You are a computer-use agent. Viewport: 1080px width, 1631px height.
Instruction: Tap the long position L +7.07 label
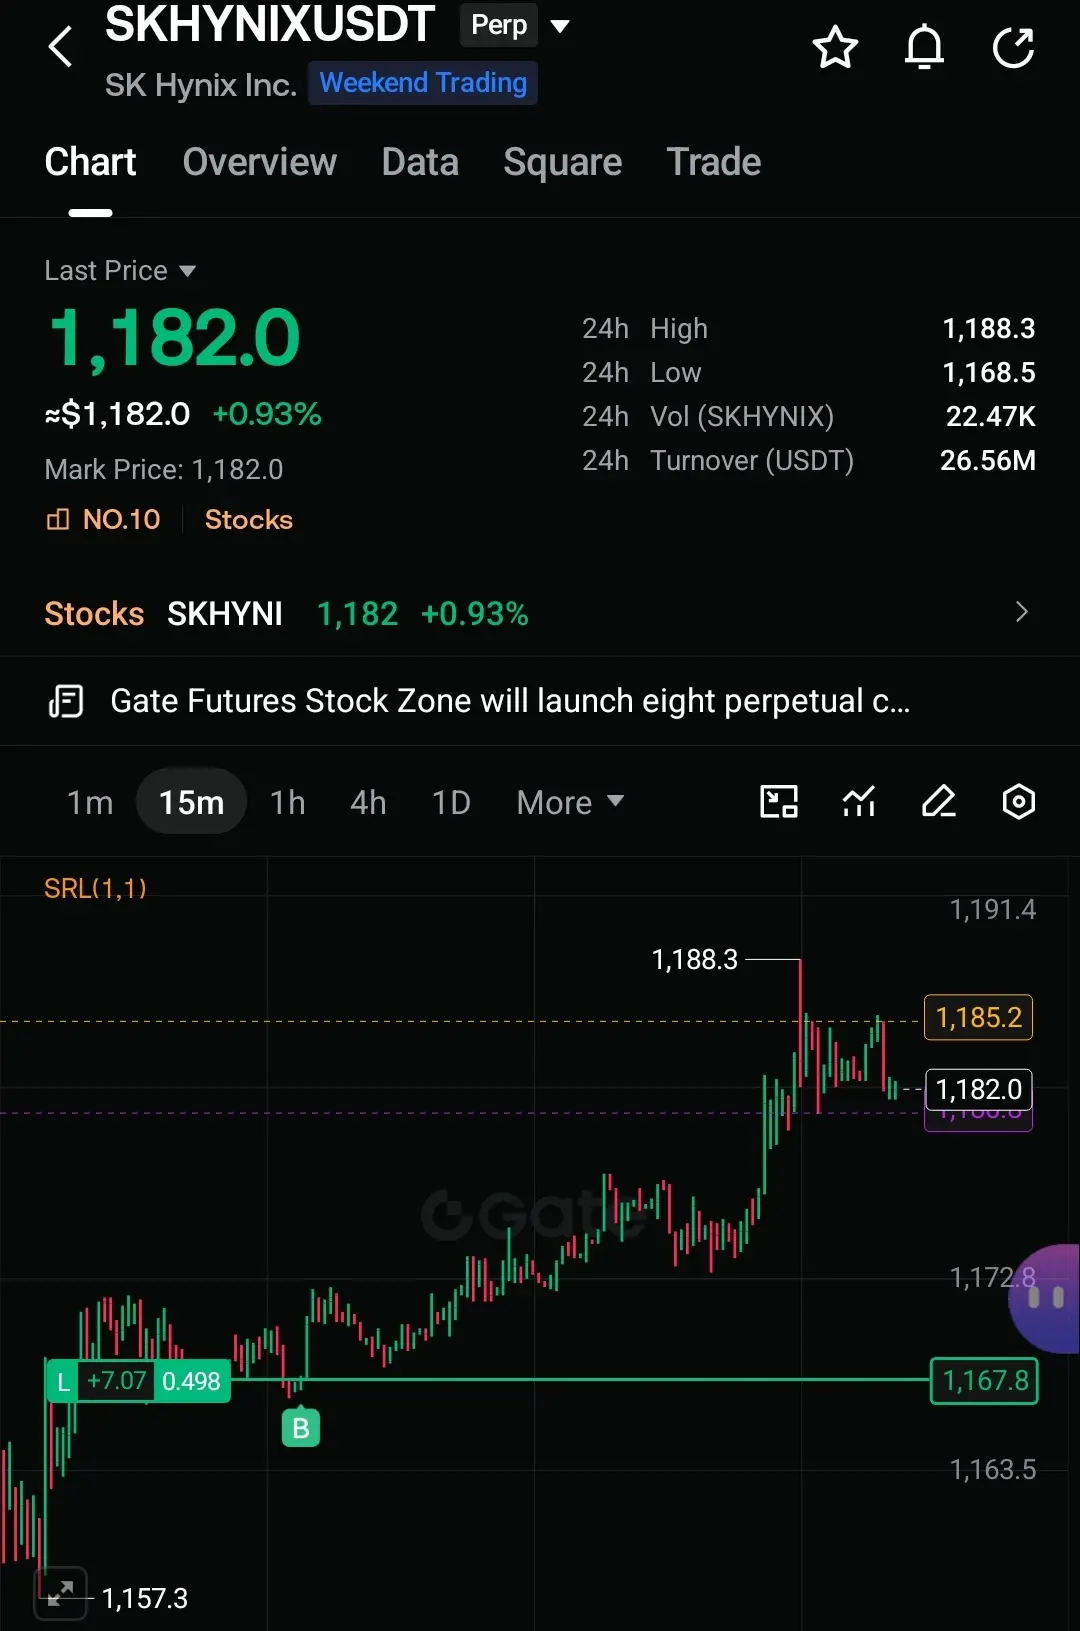point(100,1381)
